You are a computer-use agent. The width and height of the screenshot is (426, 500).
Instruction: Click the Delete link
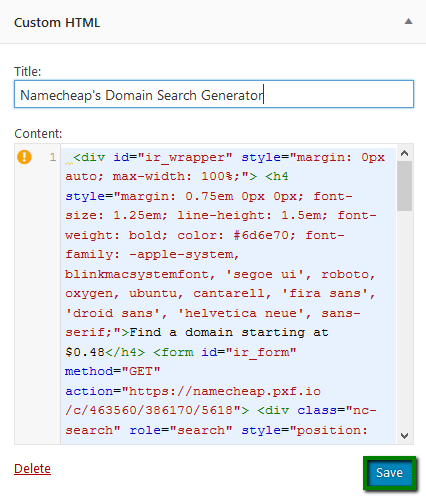[x=32, y=468]
